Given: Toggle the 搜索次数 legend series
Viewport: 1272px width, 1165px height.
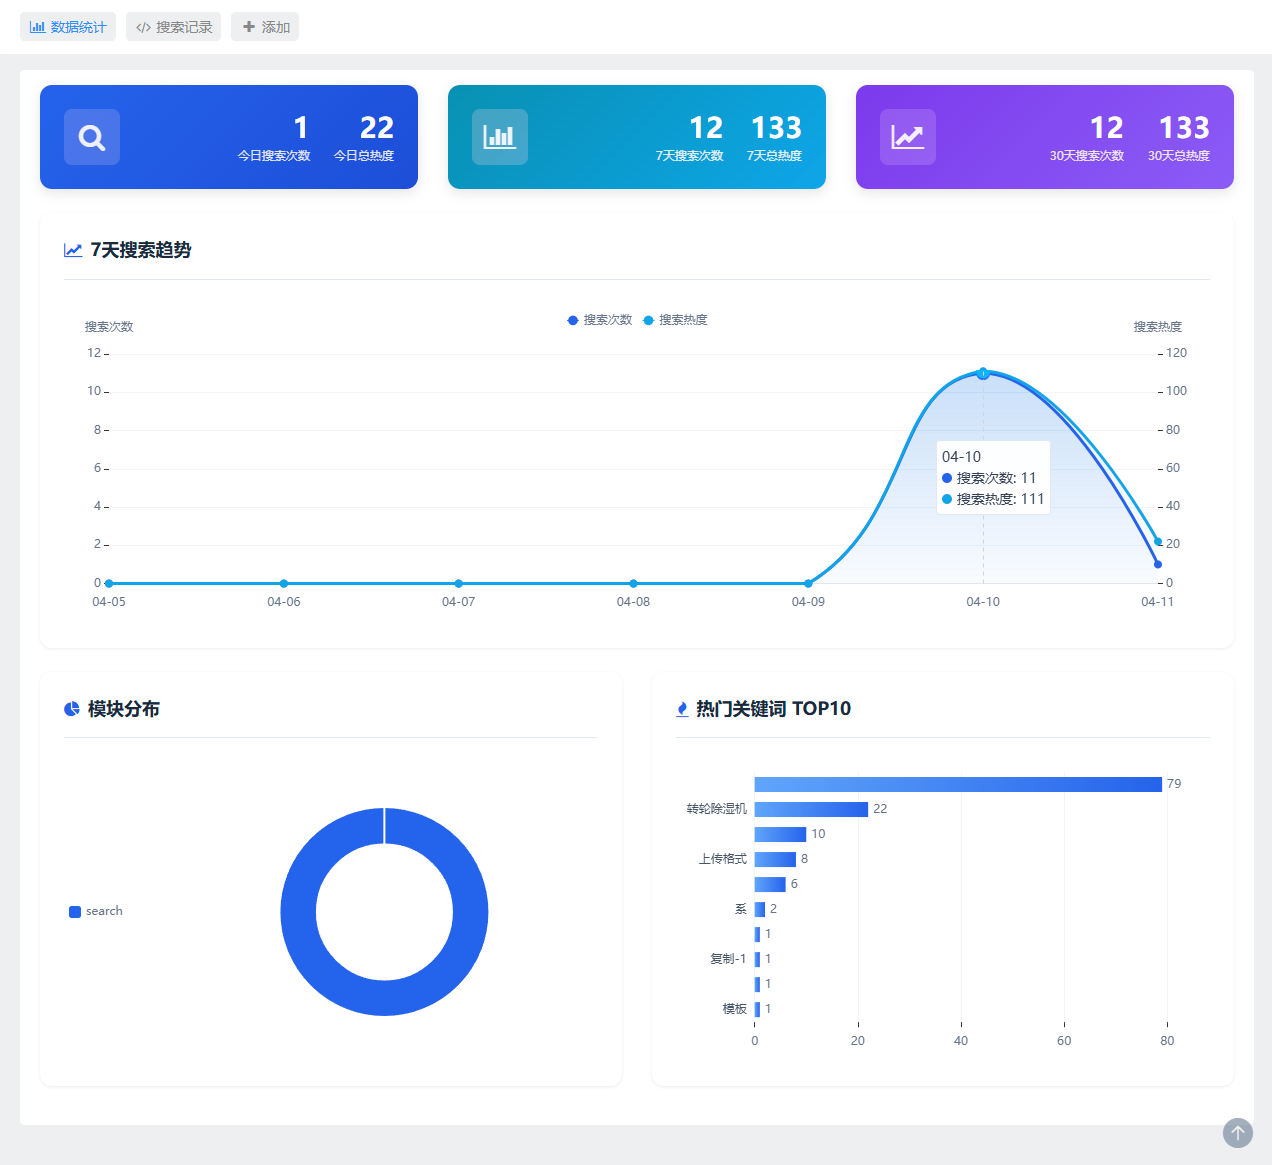Looking at the screenshot, I should 600,320.
